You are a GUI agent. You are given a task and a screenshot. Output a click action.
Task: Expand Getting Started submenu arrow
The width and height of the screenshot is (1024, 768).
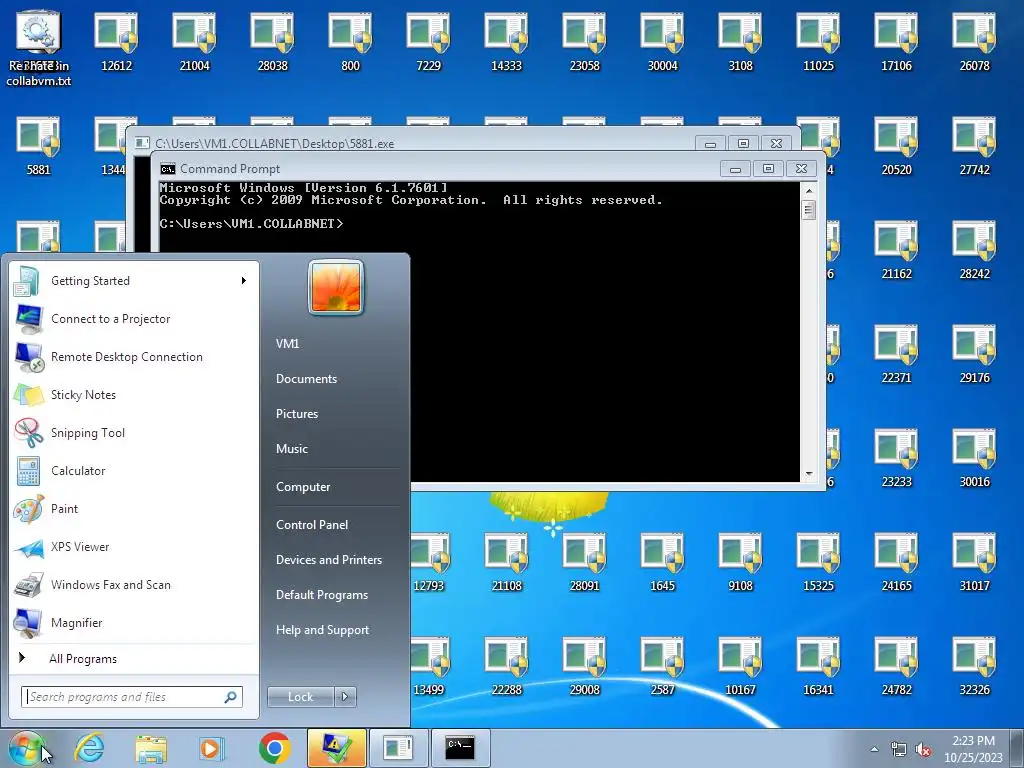pyautogui.click(x=244, y=281)
